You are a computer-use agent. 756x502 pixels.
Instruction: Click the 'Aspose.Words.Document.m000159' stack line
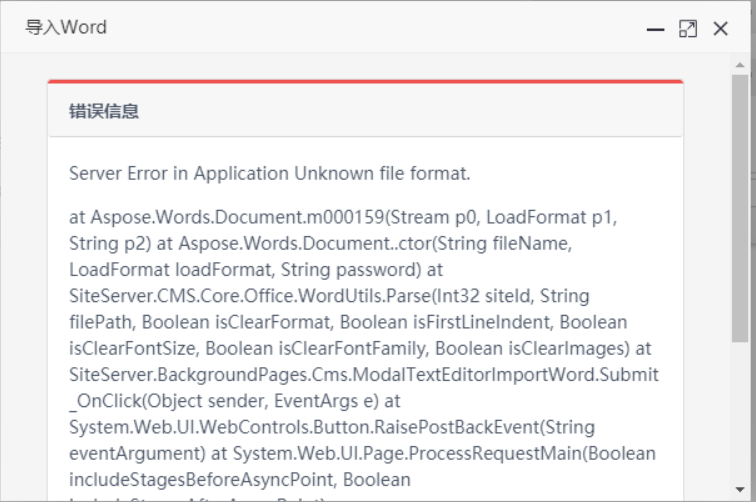(343, 217)
